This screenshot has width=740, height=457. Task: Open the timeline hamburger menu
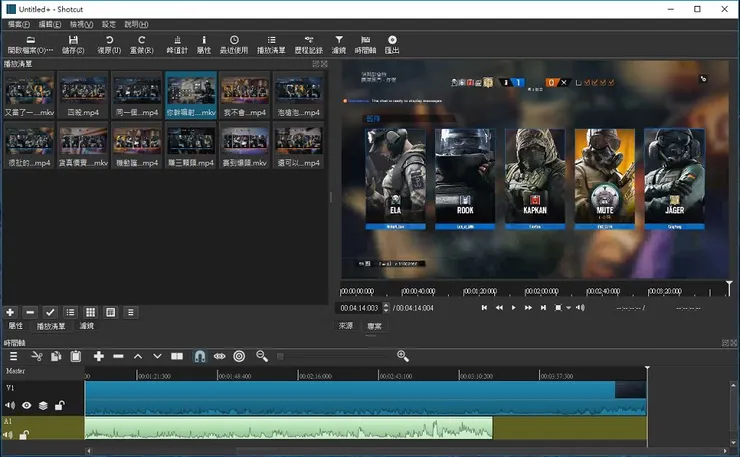point(14,356)
